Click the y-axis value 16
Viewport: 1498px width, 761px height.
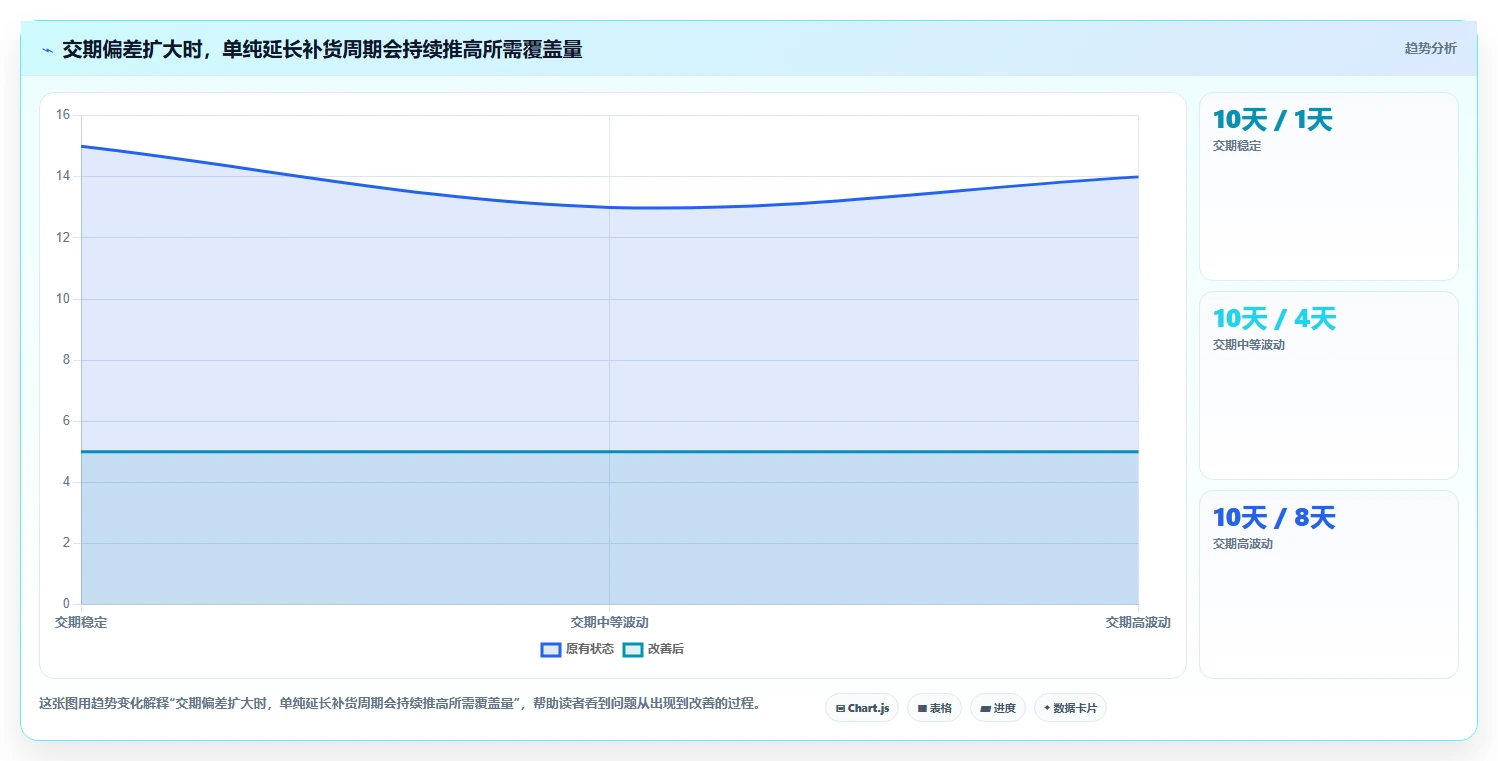63,115
